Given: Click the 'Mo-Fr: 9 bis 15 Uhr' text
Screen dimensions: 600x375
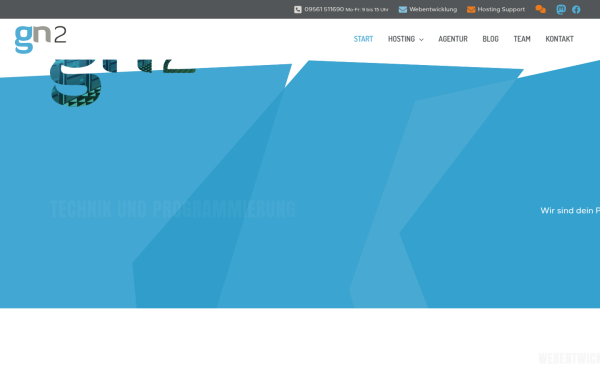Looking at the screenshot, I should click(x=367, y=10).
